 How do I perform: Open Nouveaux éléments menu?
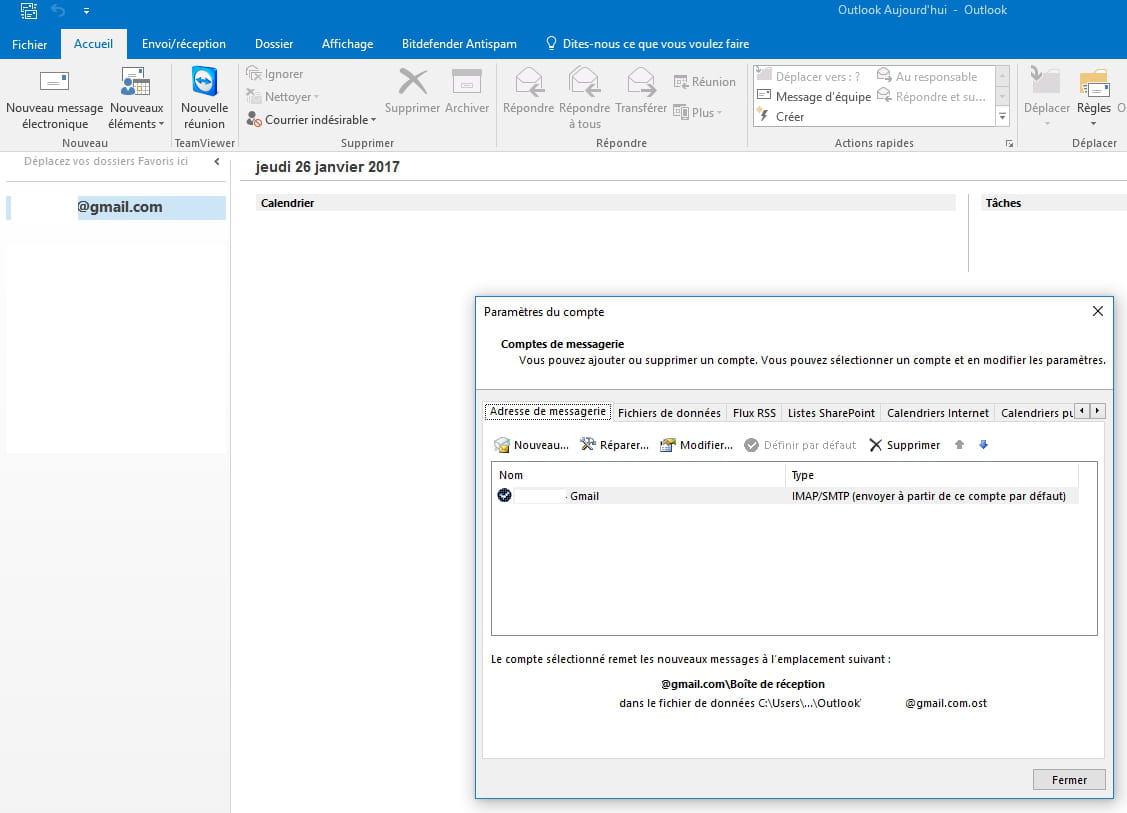(136, 100)
